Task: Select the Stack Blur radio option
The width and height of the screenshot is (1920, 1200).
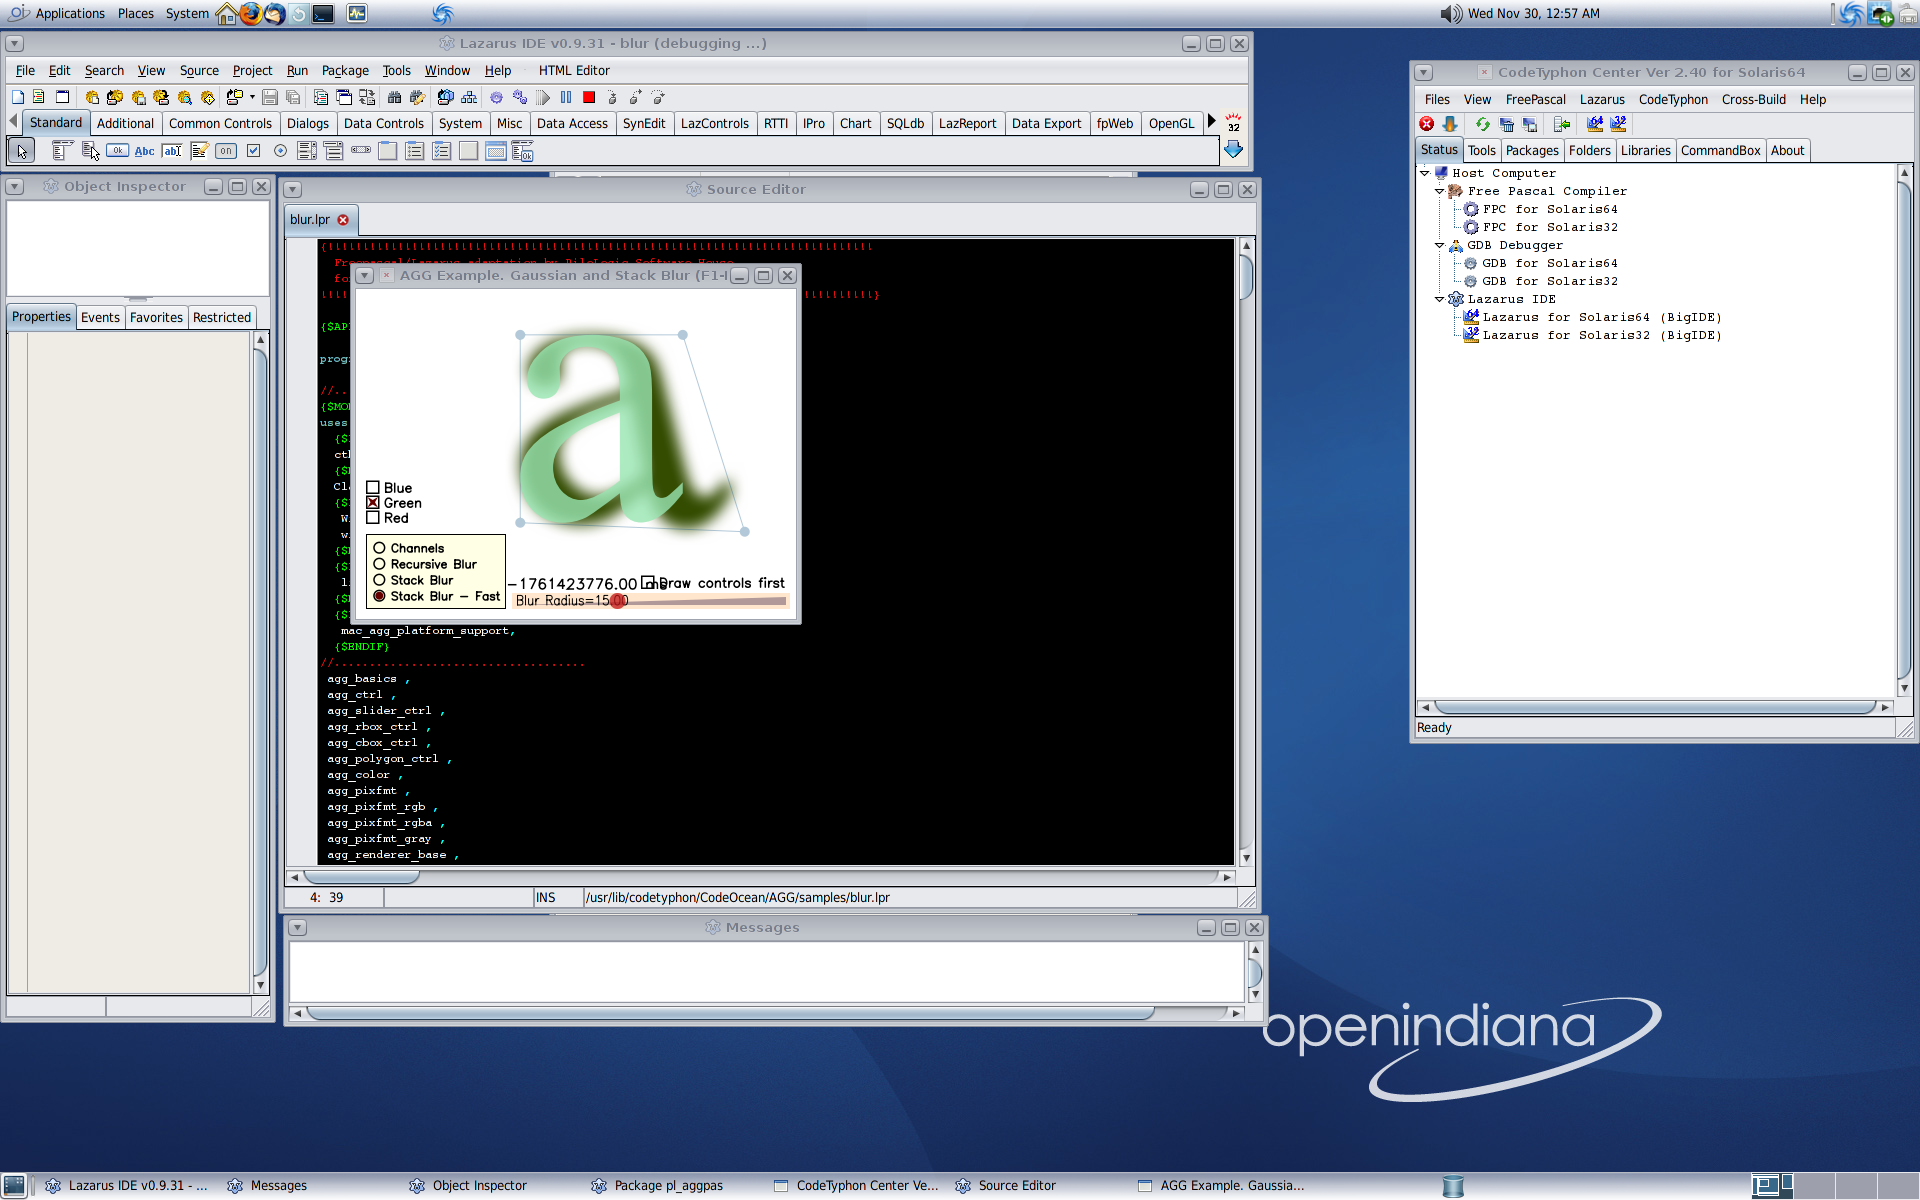Action: [x=380, y=580]
